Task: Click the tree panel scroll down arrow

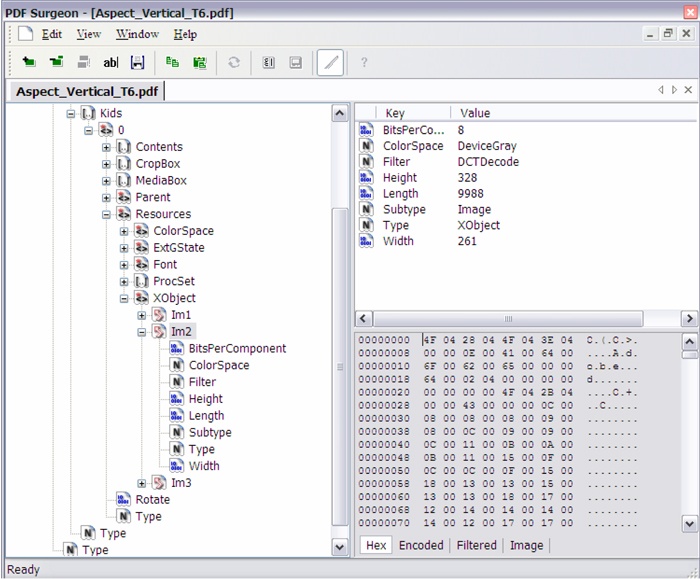Action: pyautogui.click(x=340, y=547)
